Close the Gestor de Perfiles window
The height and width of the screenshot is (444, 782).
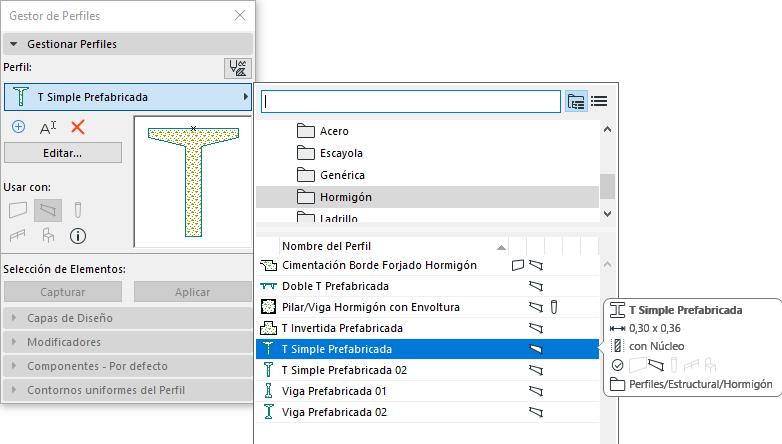pos(240,15)
